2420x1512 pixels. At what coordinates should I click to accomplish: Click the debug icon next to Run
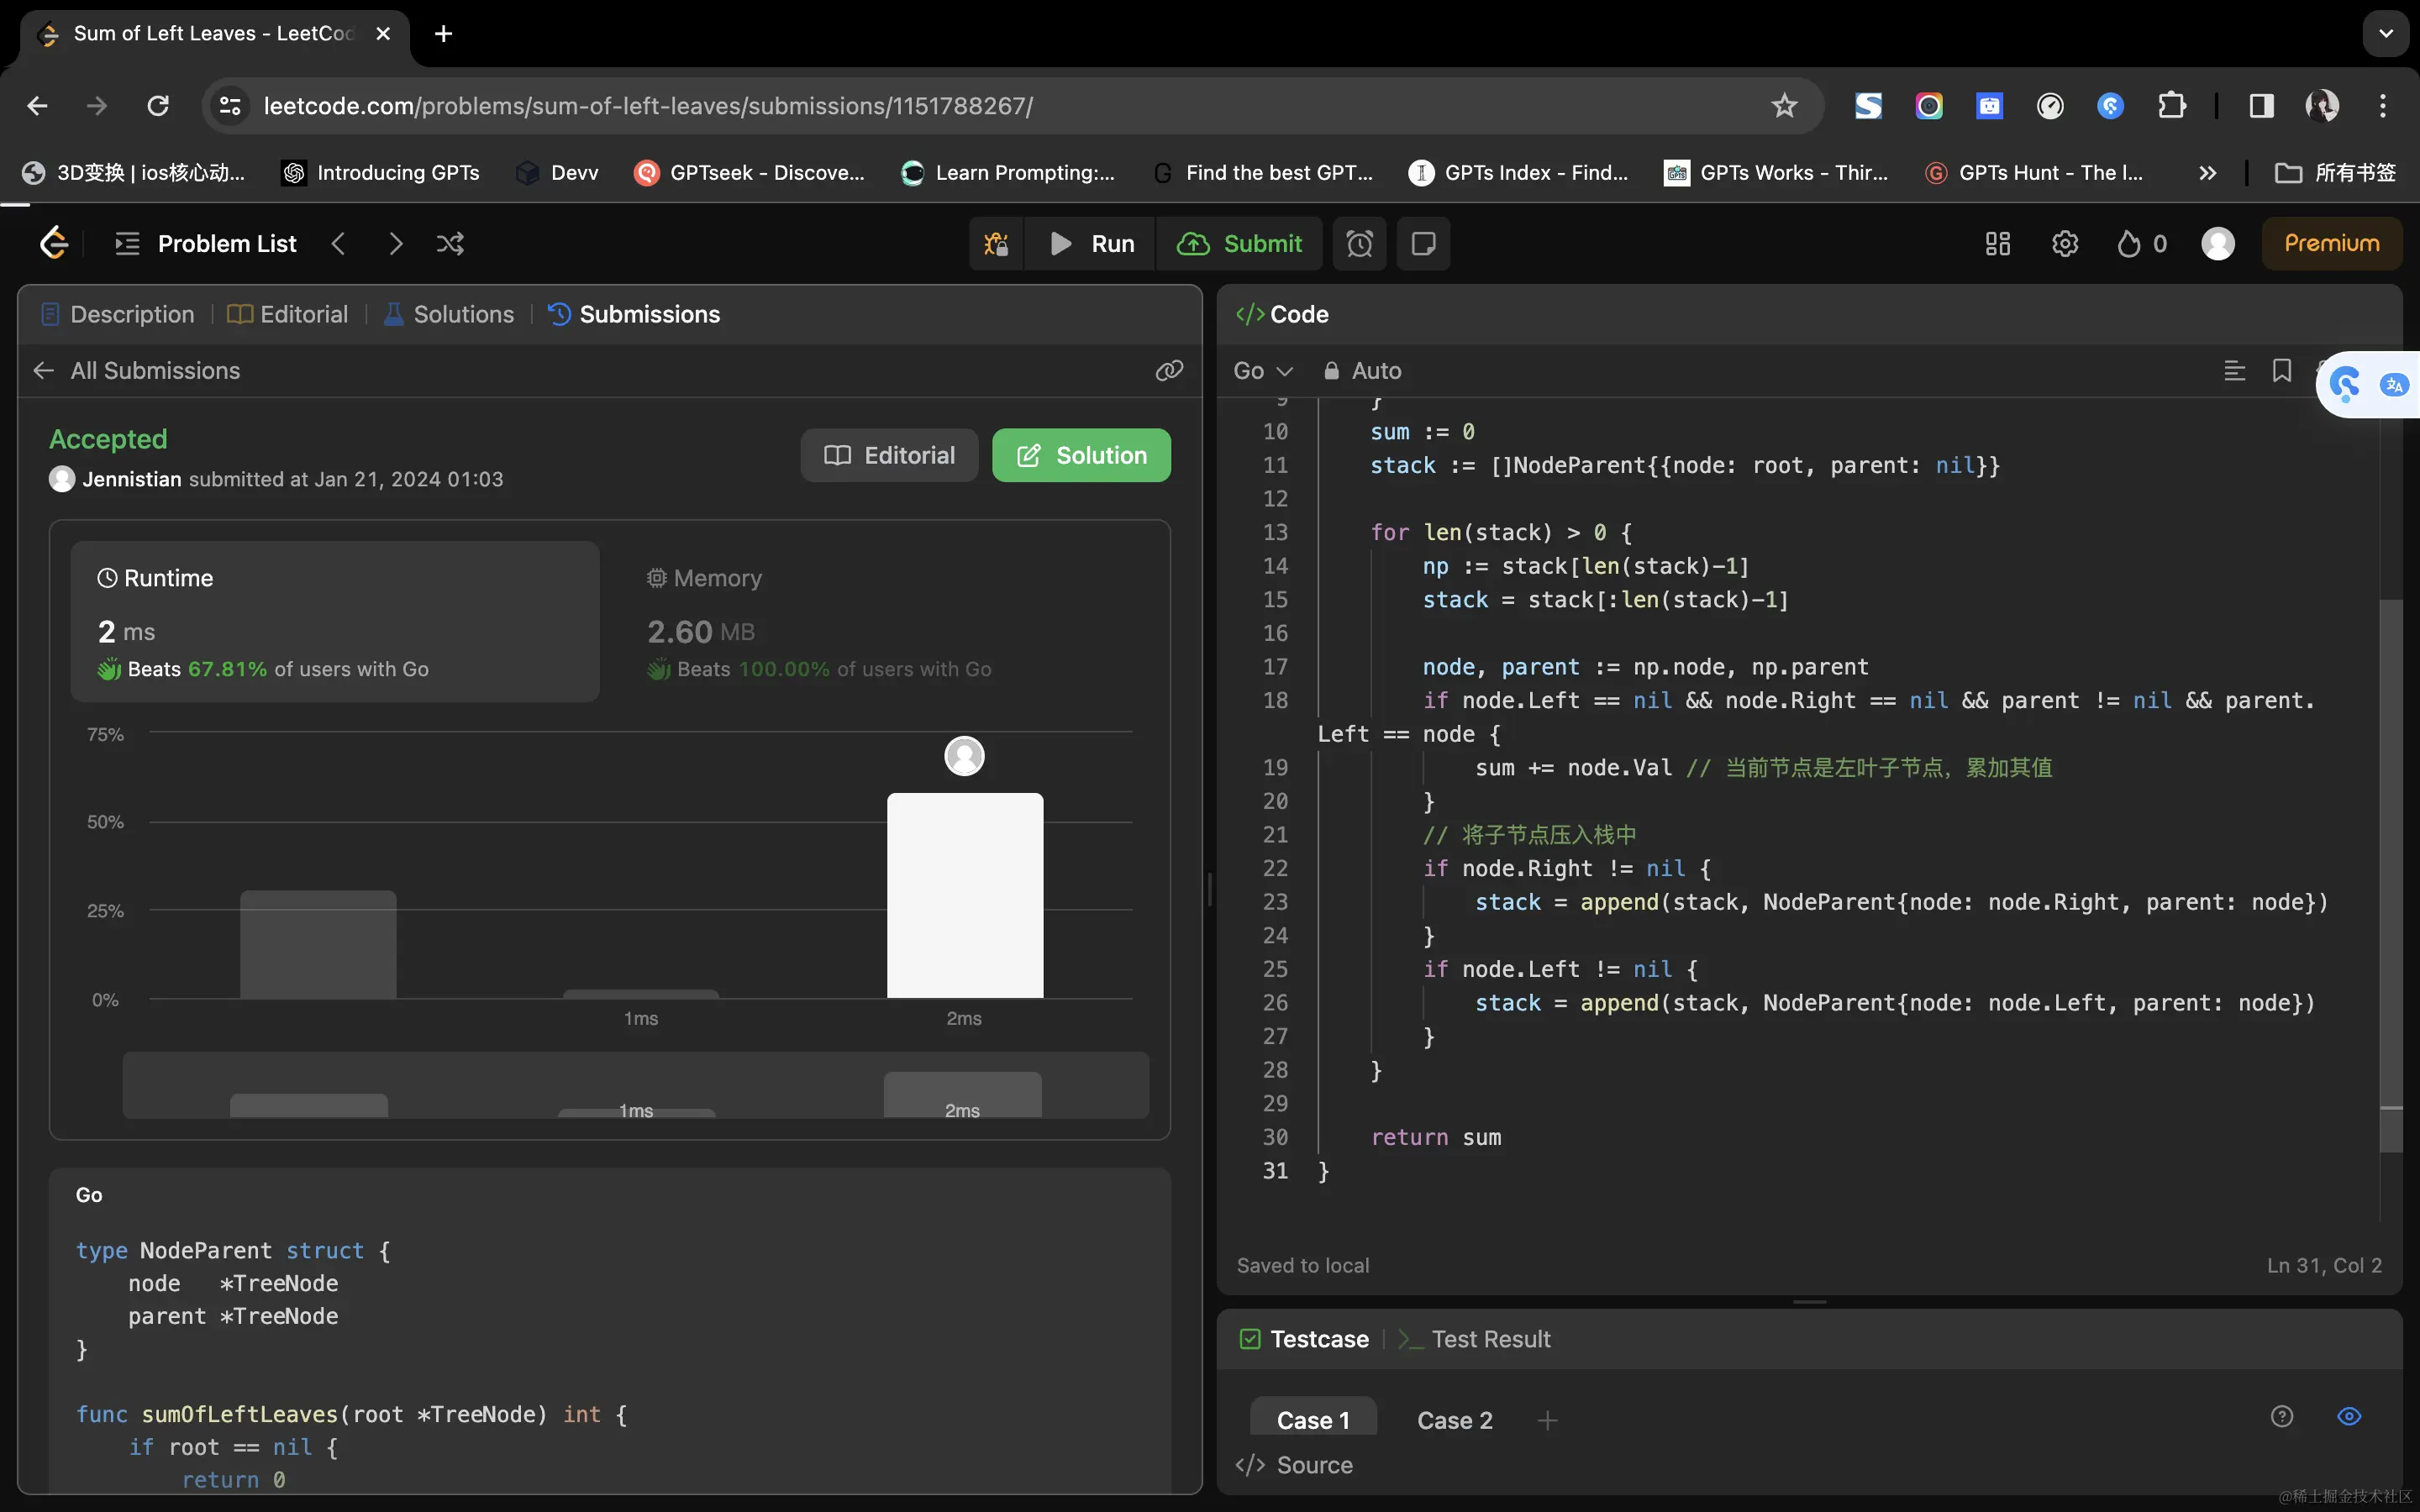[996, 243]
